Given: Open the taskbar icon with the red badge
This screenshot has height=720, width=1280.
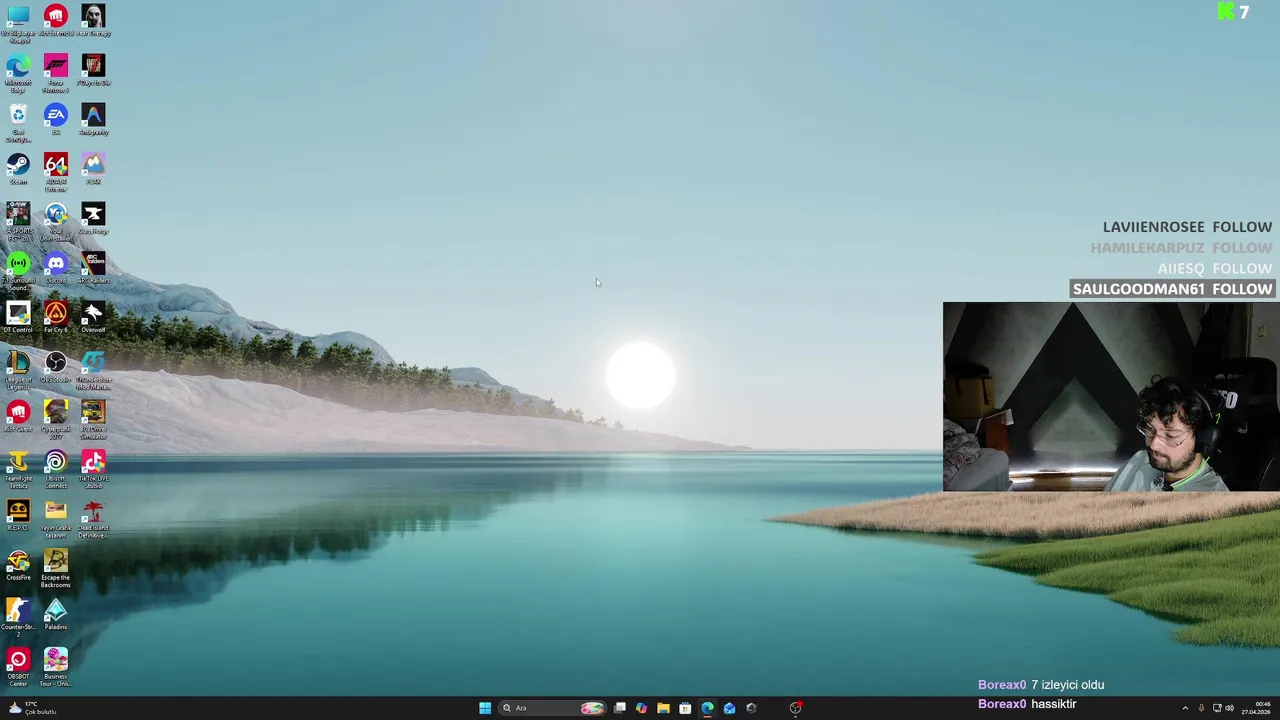Looking at the screenshot, I should point(795,708).
